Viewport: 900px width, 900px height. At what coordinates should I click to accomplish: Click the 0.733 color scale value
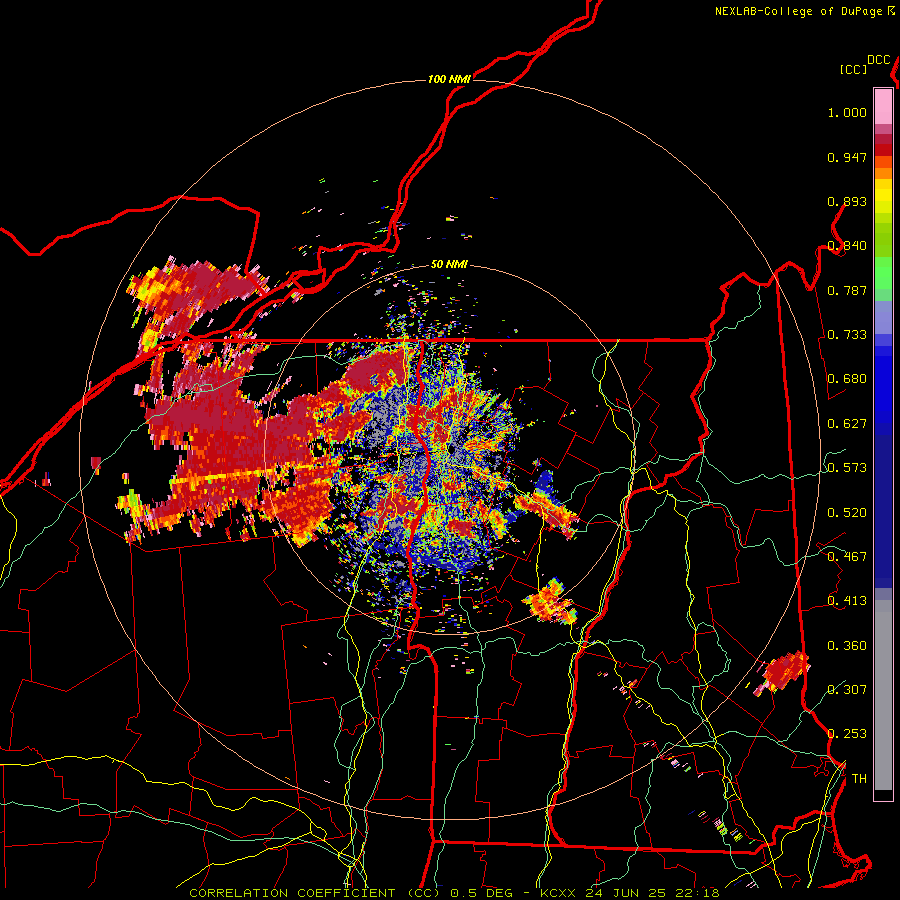[x=847, y=335]
